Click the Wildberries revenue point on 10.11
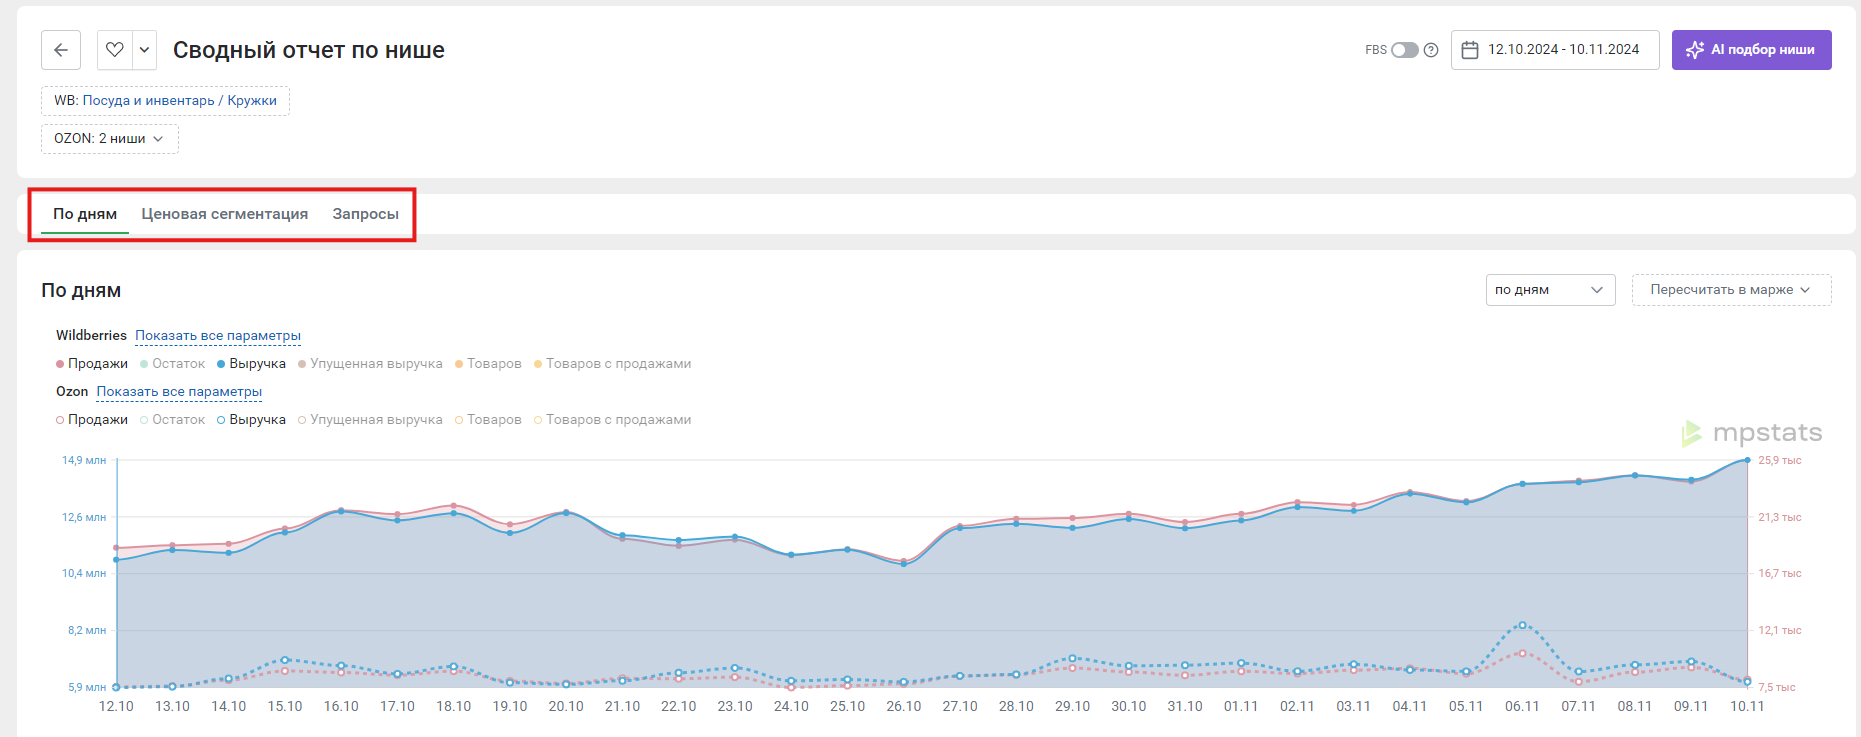The width and height of the screenshot is (1861, 737). coord(1747,460)
